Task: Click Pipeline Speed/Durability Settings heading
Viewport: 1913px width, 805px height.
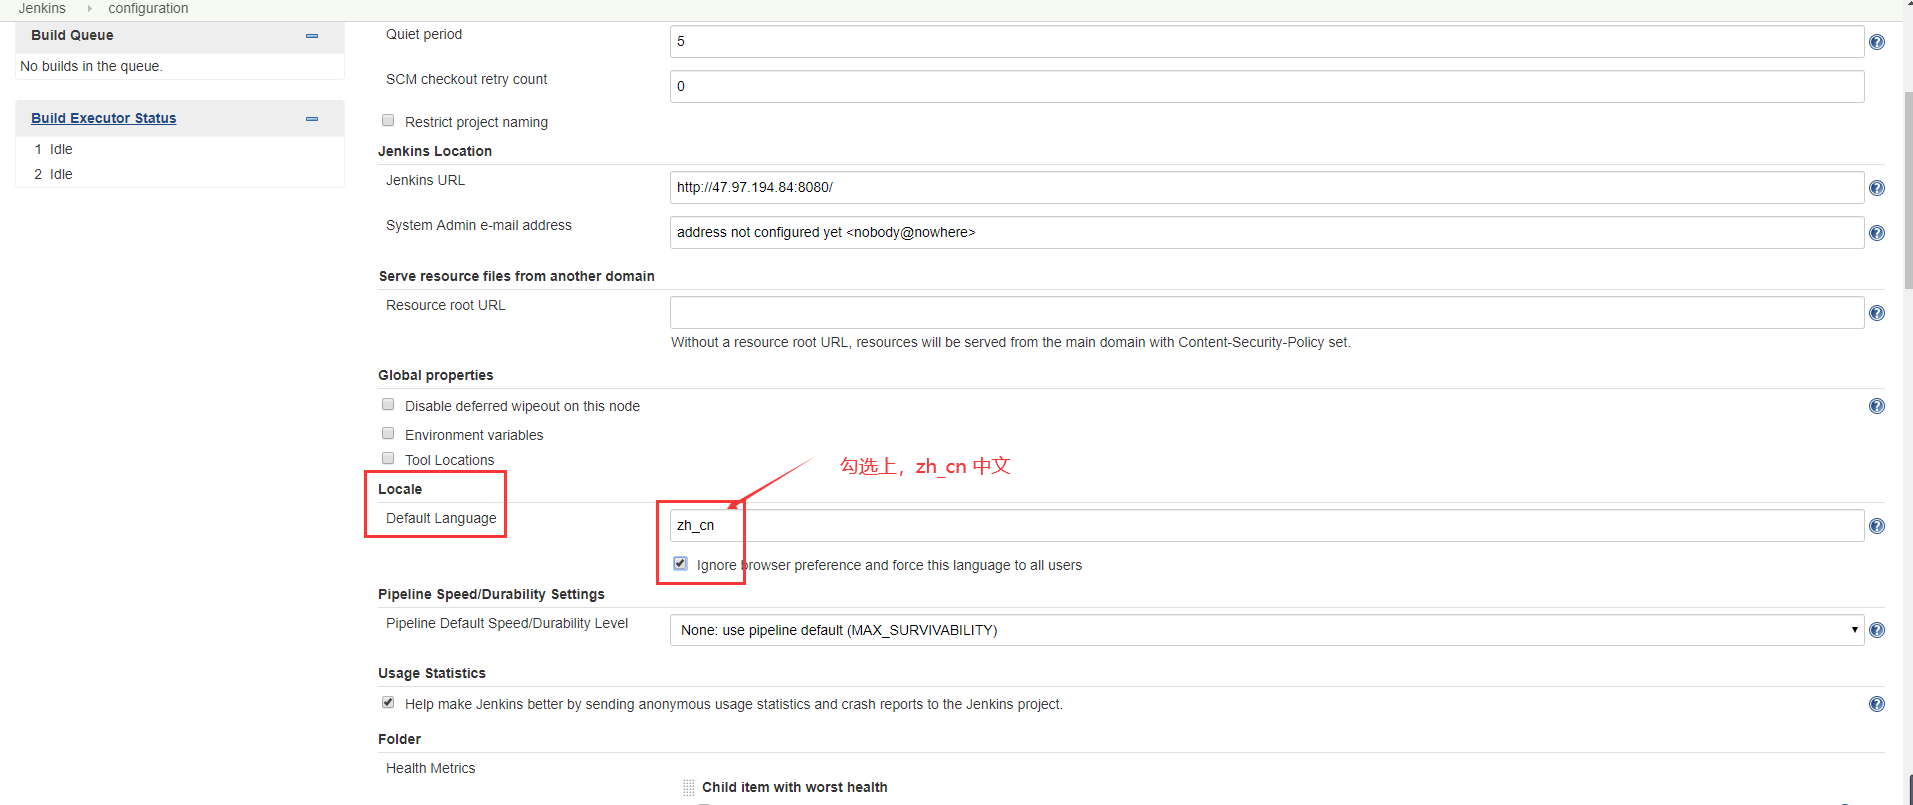Action: pos(491,594)
